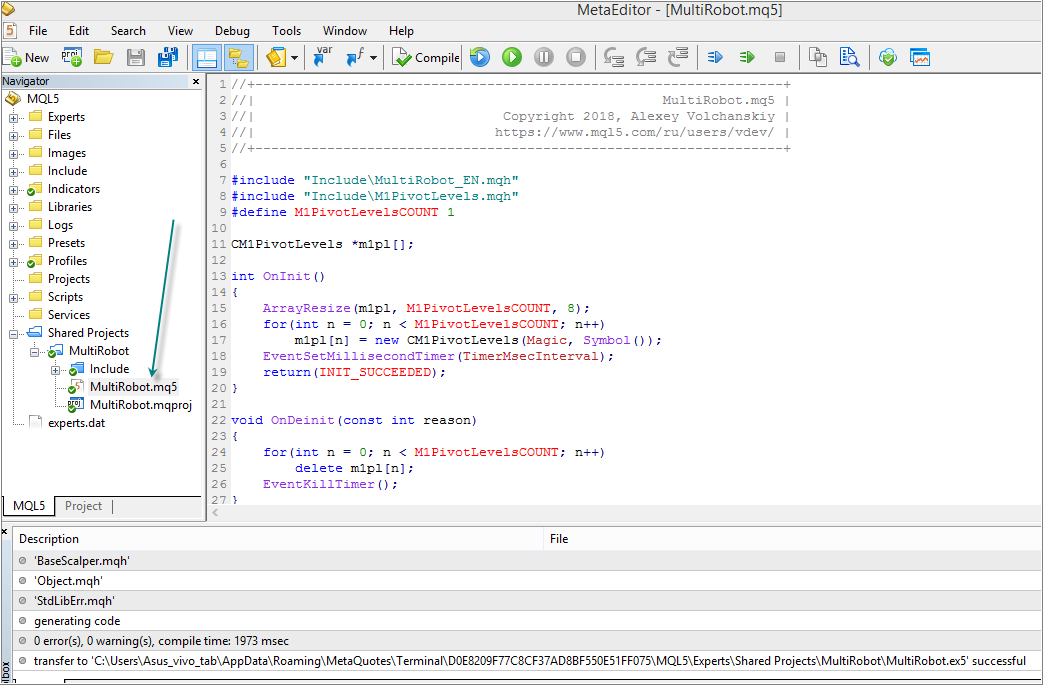Toggle the Toolbox panel button

[237, 58]
